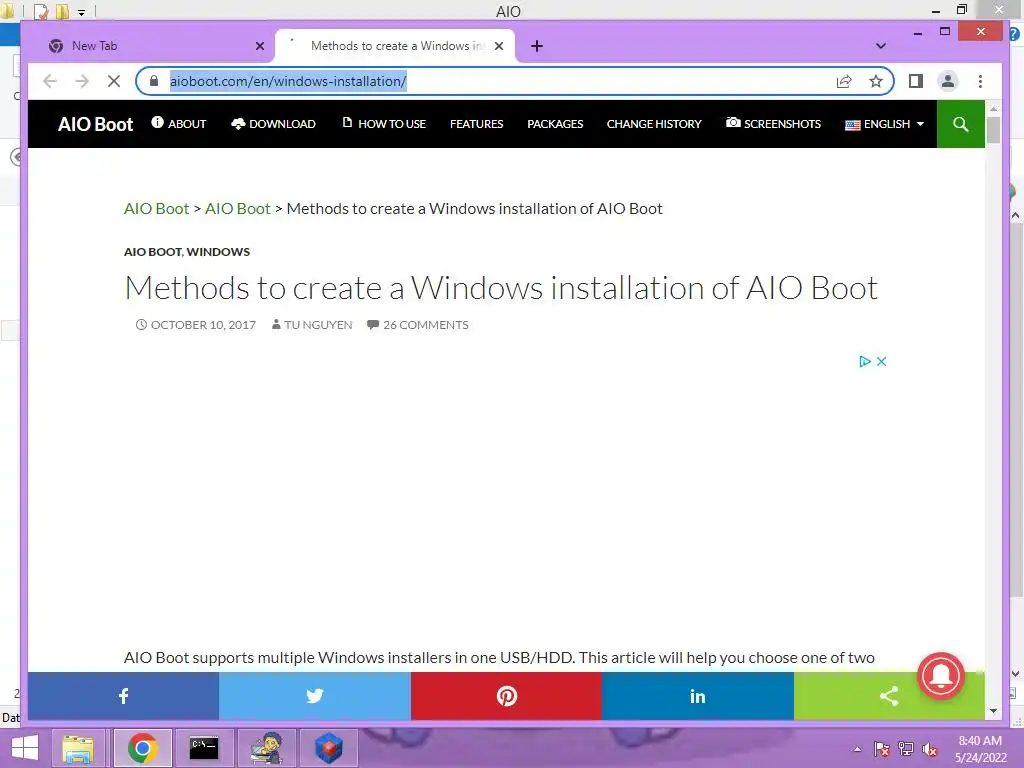1024x768 pixels.
Task: Open the Action Center flag icon
Action: 882,749
